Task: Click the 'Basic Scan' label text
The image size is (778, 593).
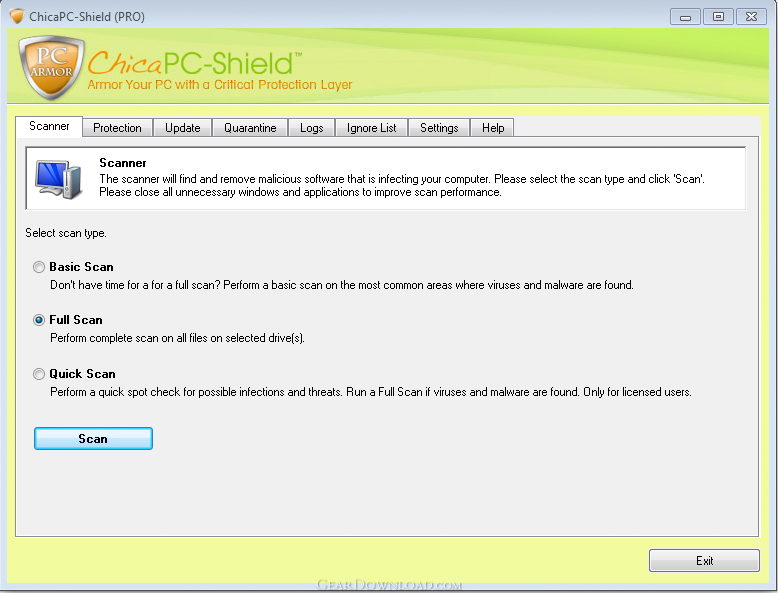Action: [81, 267]
